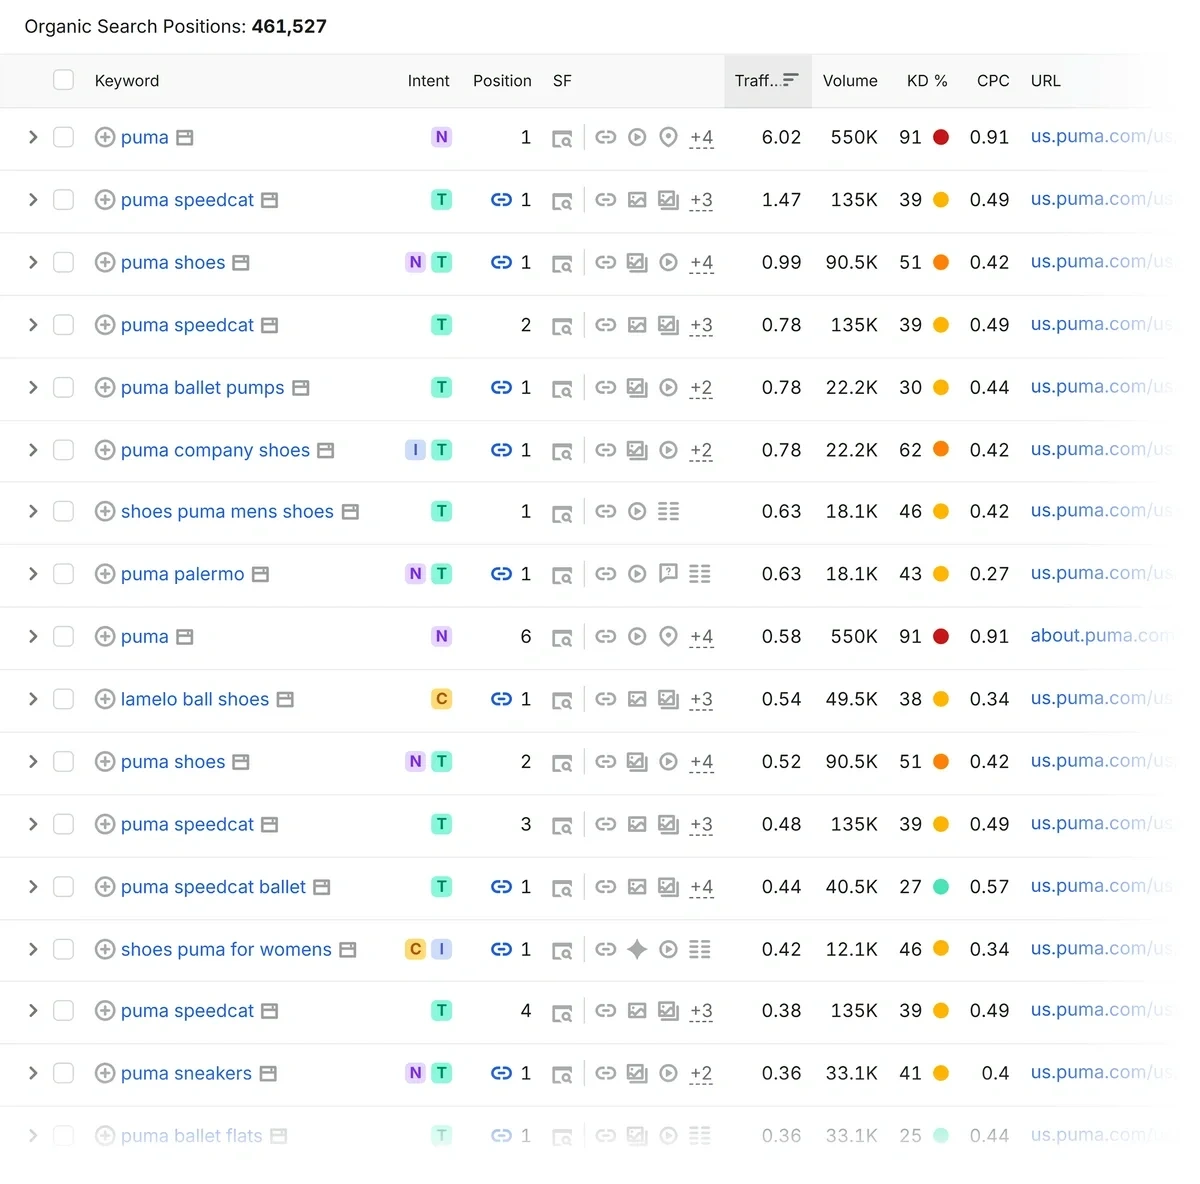Expand the puma speedcat ballet row
Viewport: 1200px width, 1184px height.
pyautogui.click(x=33, y=887)
